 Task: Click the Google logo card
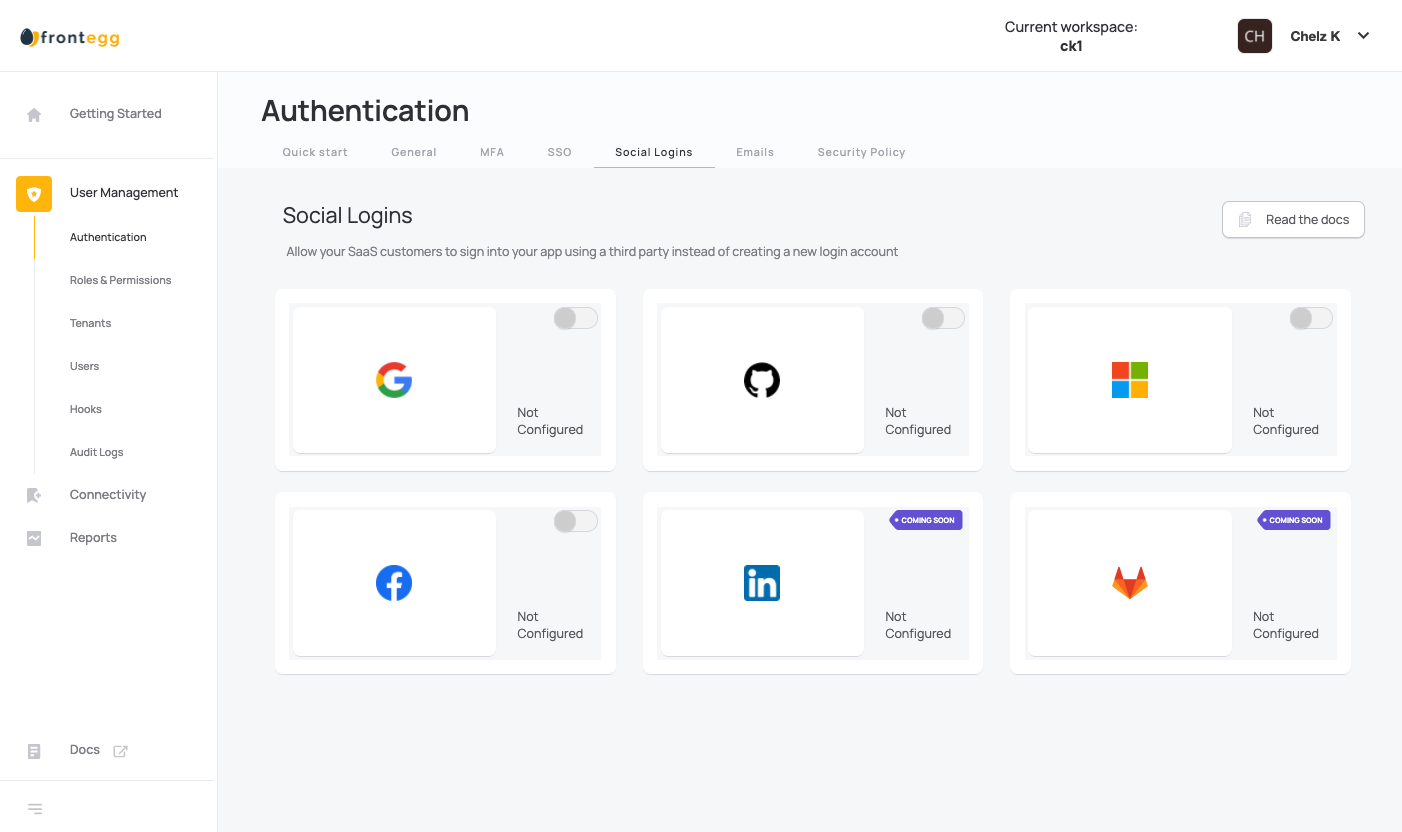tap(394, 380)
